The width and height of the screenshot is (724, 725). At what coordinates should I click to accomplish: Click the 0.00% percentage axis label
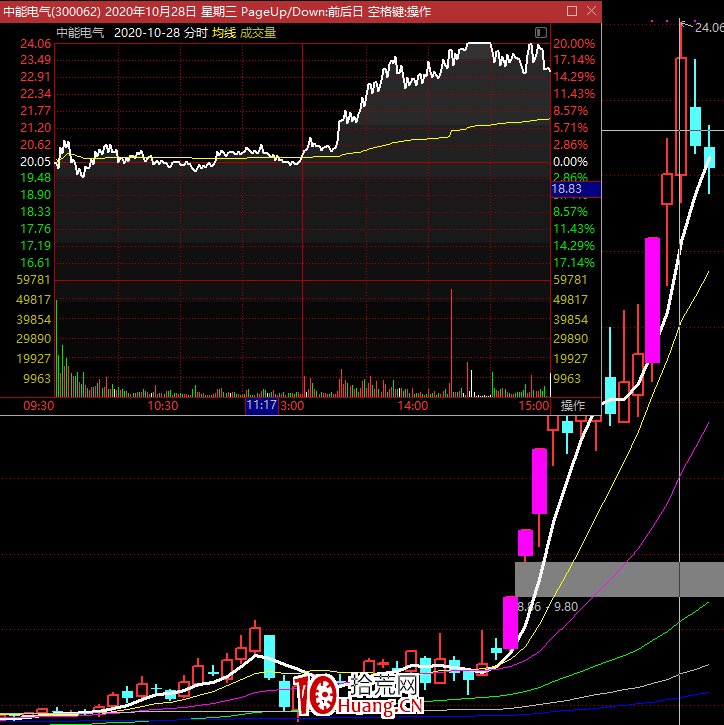(x=571, y=162)
